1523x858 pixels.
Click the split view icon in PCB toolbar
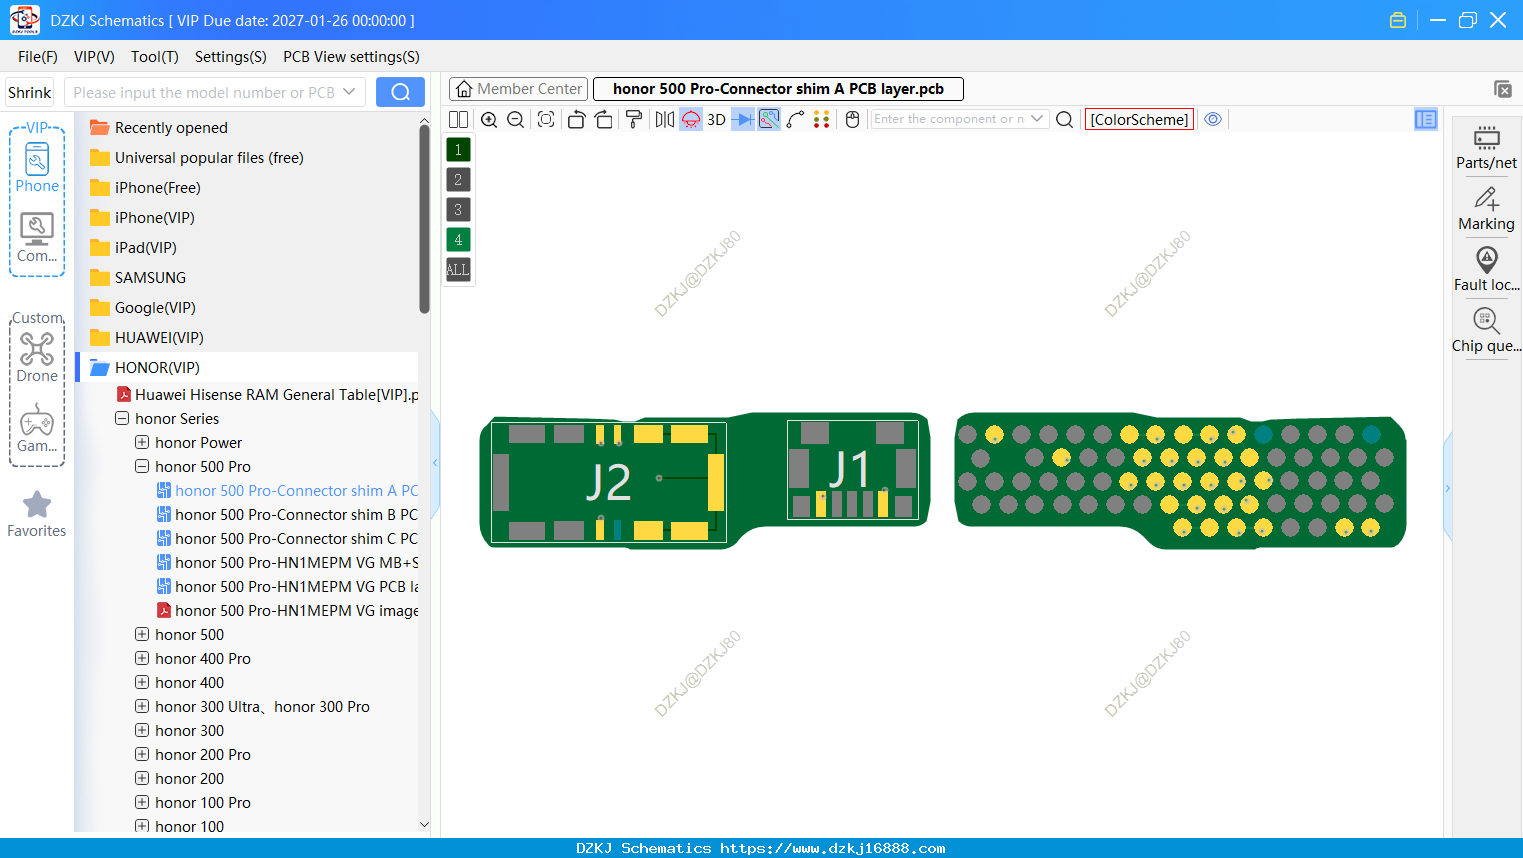click(x=458, y=119)
